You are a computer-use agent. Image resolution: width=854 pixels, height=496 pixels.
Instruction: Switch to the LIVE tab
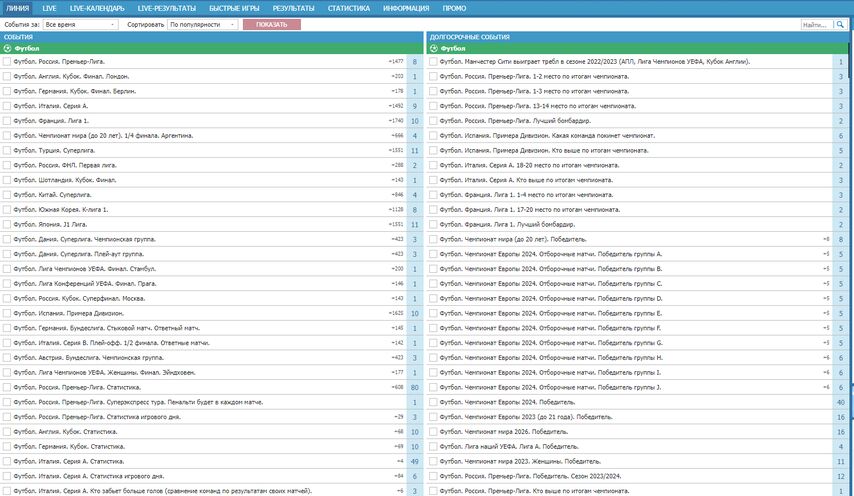49,8
